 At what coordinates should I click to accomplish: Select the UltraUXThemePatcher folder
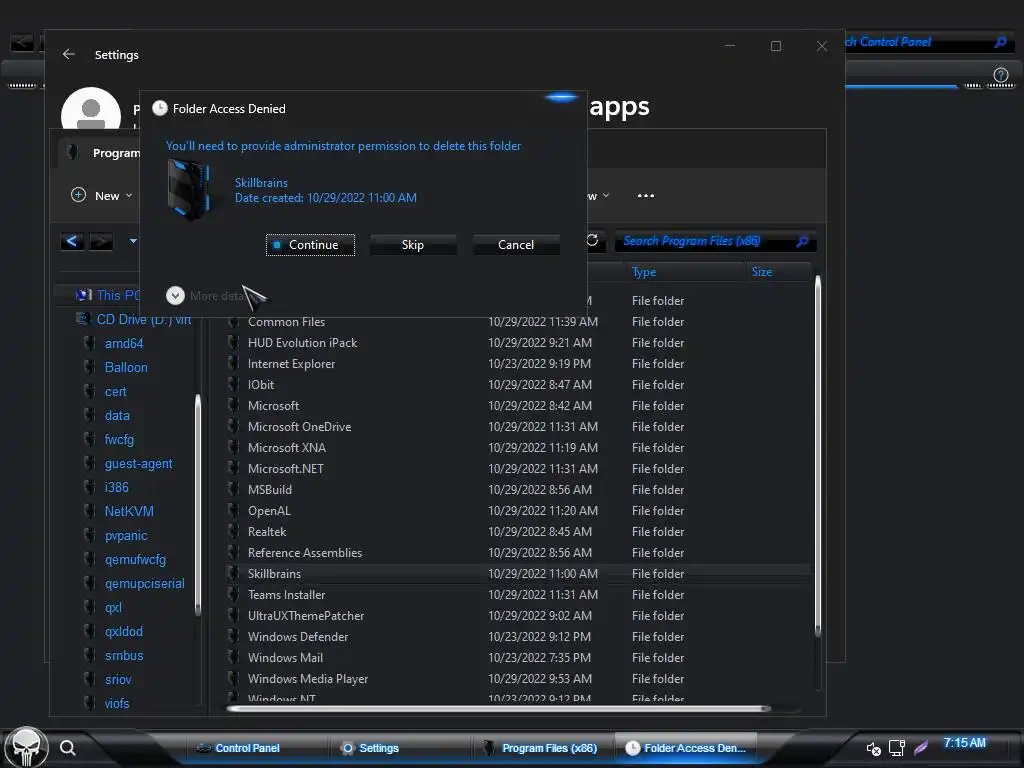pyautogui.click(x=519, y=615)
